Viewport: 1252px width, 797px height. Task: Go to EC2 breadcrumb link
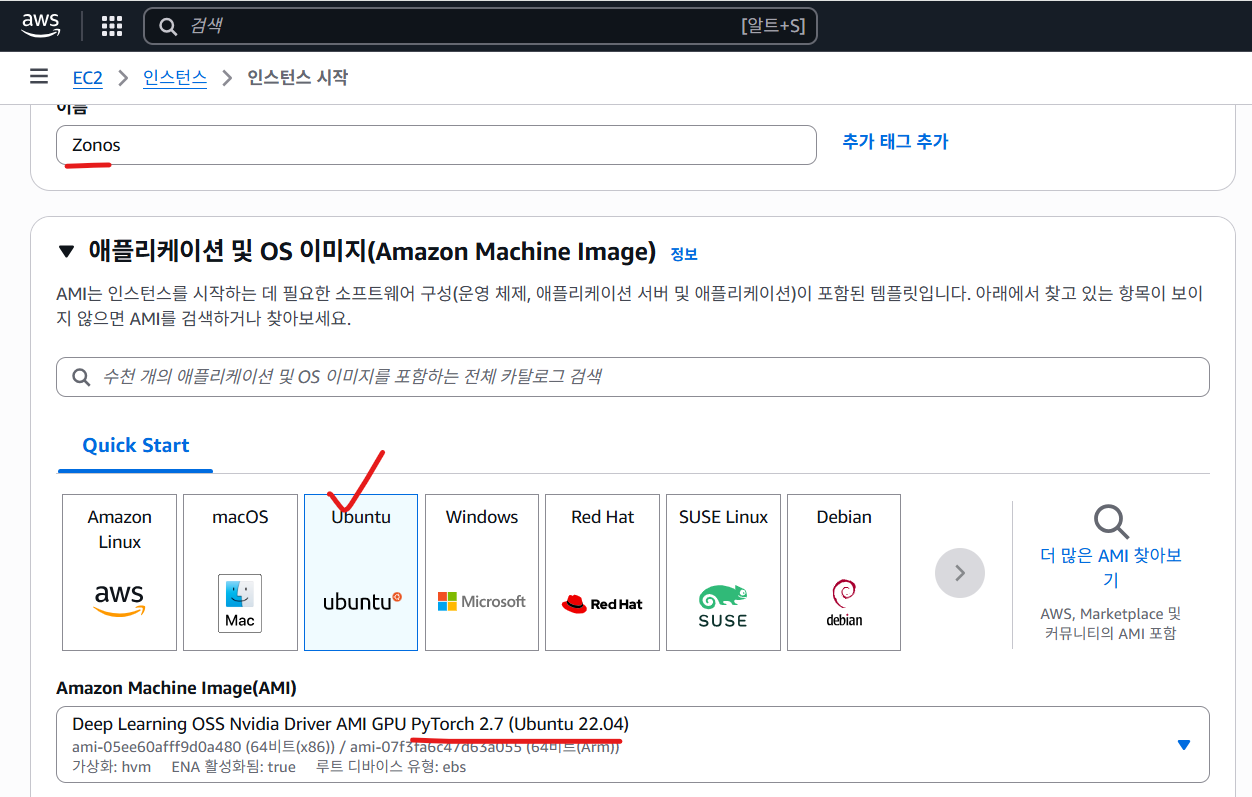[x=88, y=78]
